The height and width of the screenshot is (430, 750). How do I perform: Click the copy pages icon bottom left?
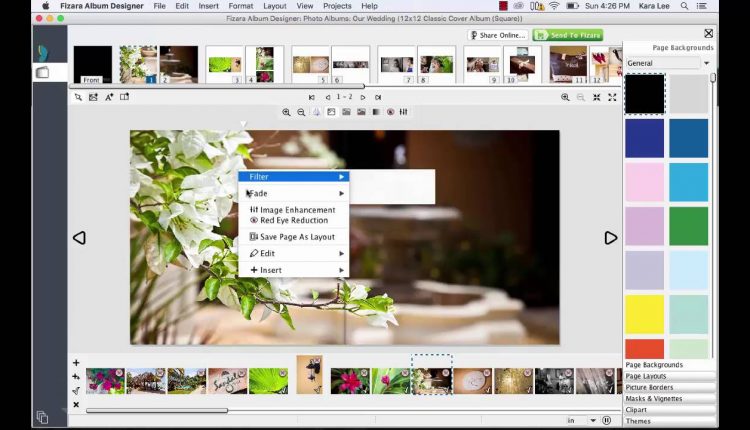(x=42, y=417)
